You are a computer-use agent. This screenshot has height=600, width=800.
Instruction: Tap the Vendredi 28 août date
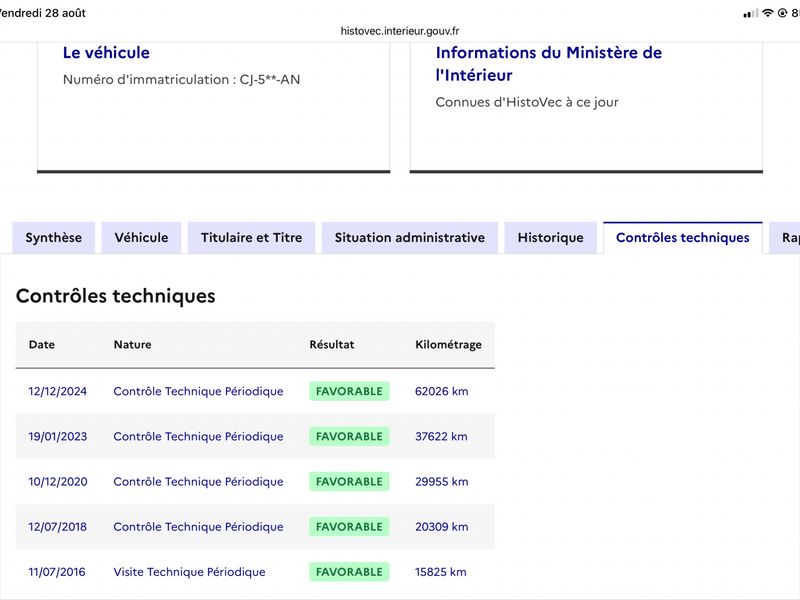click(42, 13)
